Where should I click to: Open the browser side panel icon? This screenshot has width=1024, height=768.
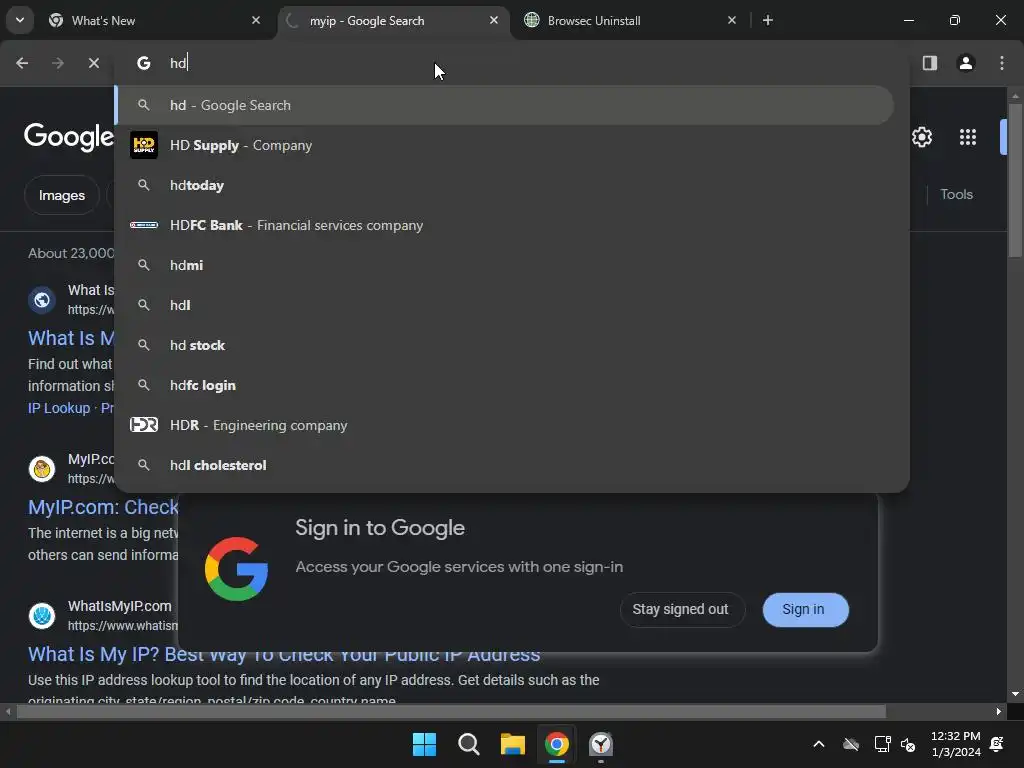pyautogui.click(x=930, y=63)
